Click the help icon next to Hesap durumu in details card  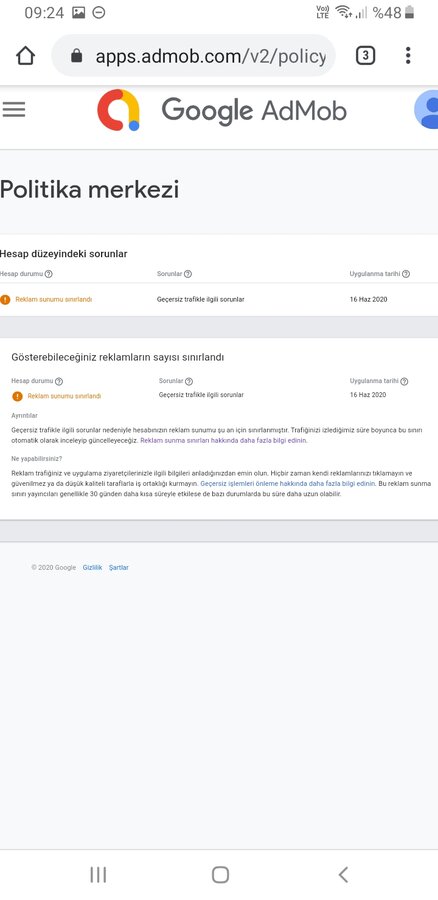click(59, 381)
